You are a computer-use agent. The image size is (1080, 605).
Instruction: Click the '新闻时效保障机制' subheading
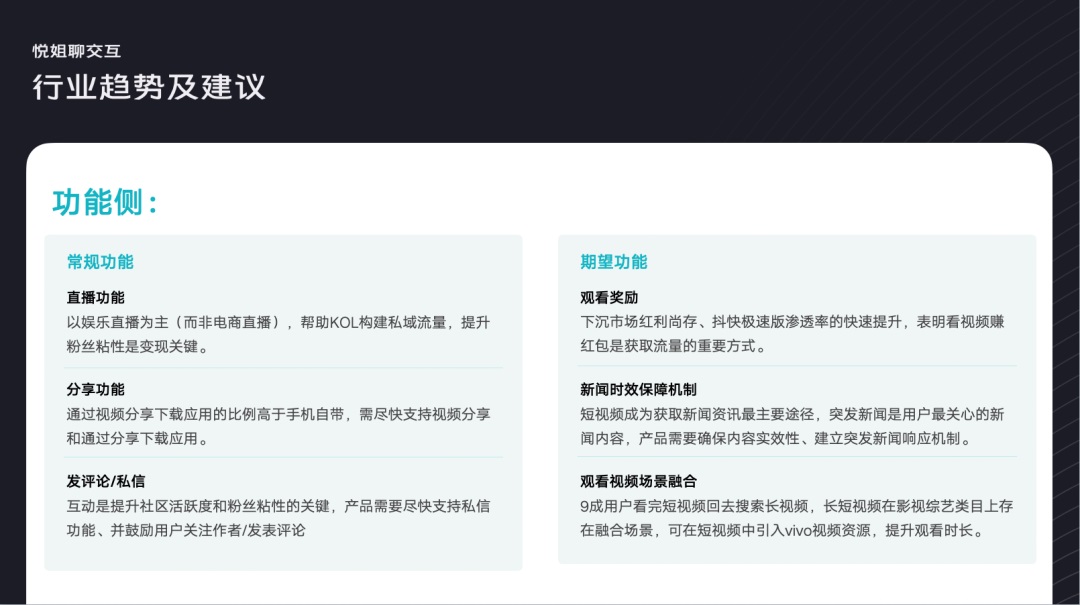(638, 389)
